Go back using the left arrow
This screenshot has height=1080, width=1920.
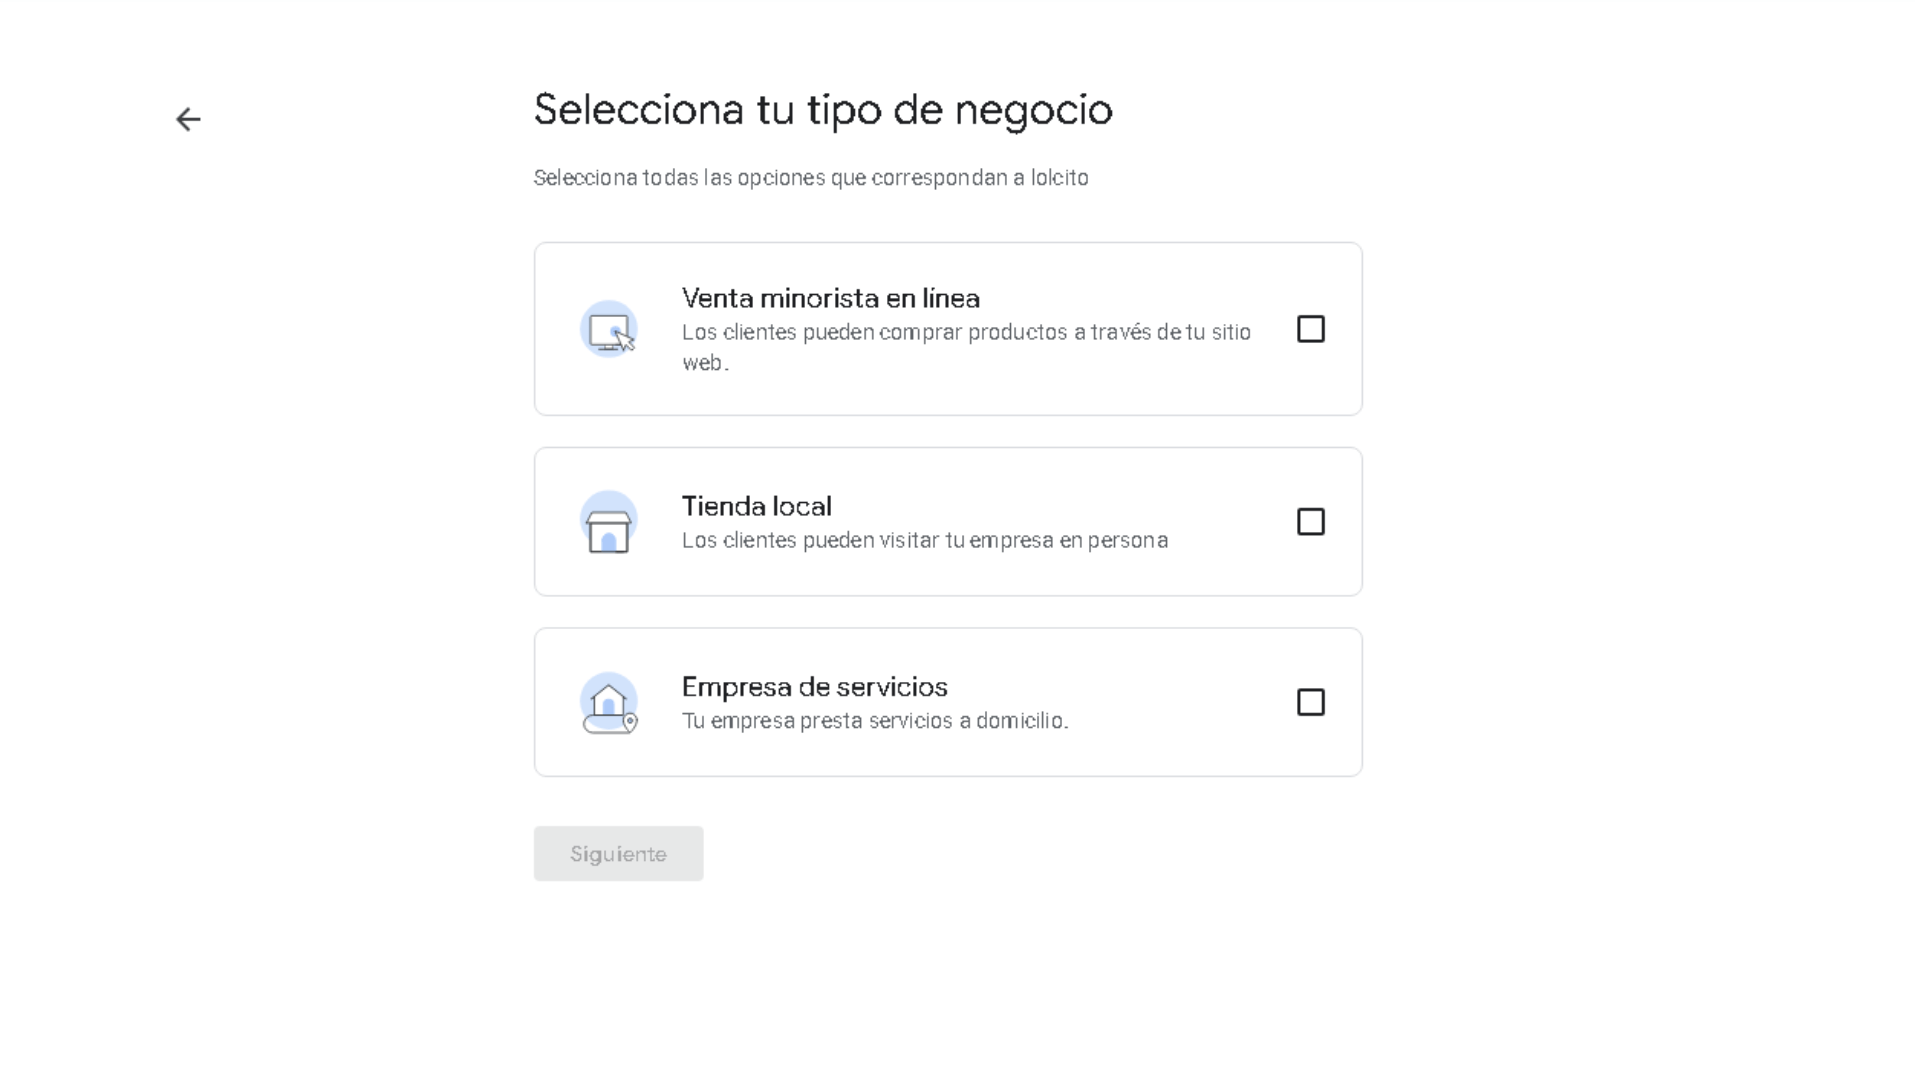[x=188, y=119]
